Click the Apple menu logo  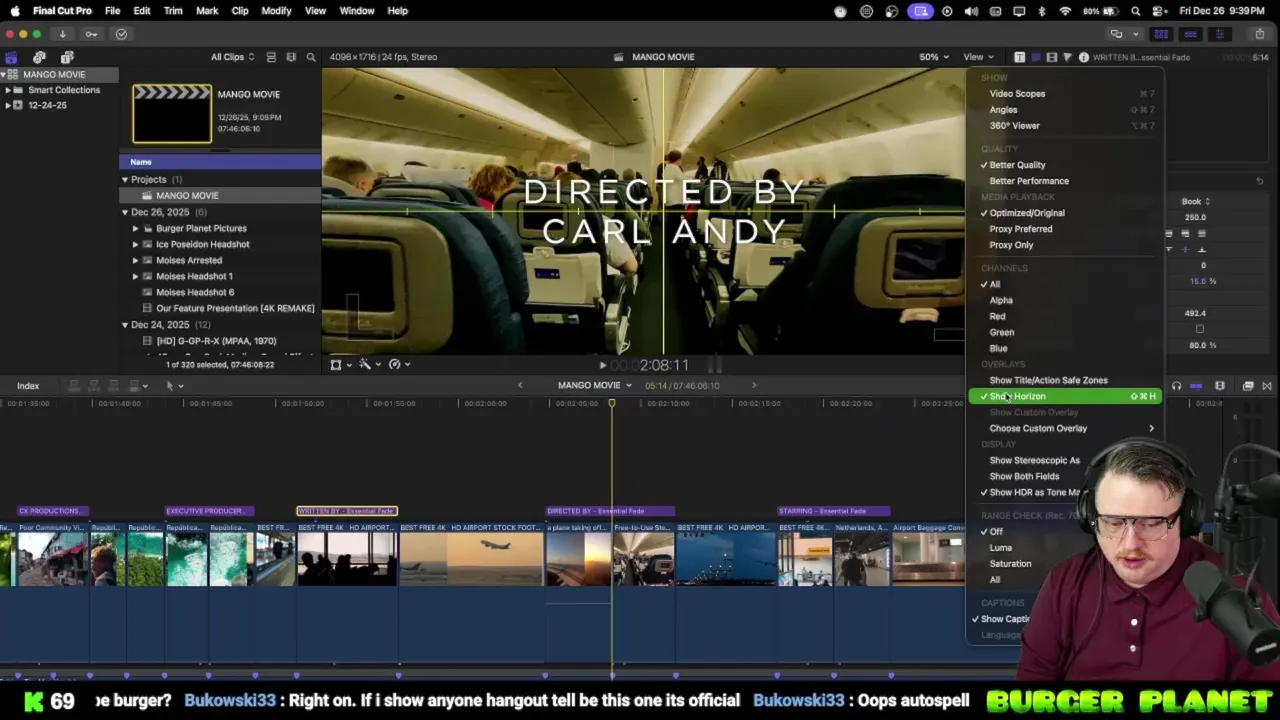15,11
